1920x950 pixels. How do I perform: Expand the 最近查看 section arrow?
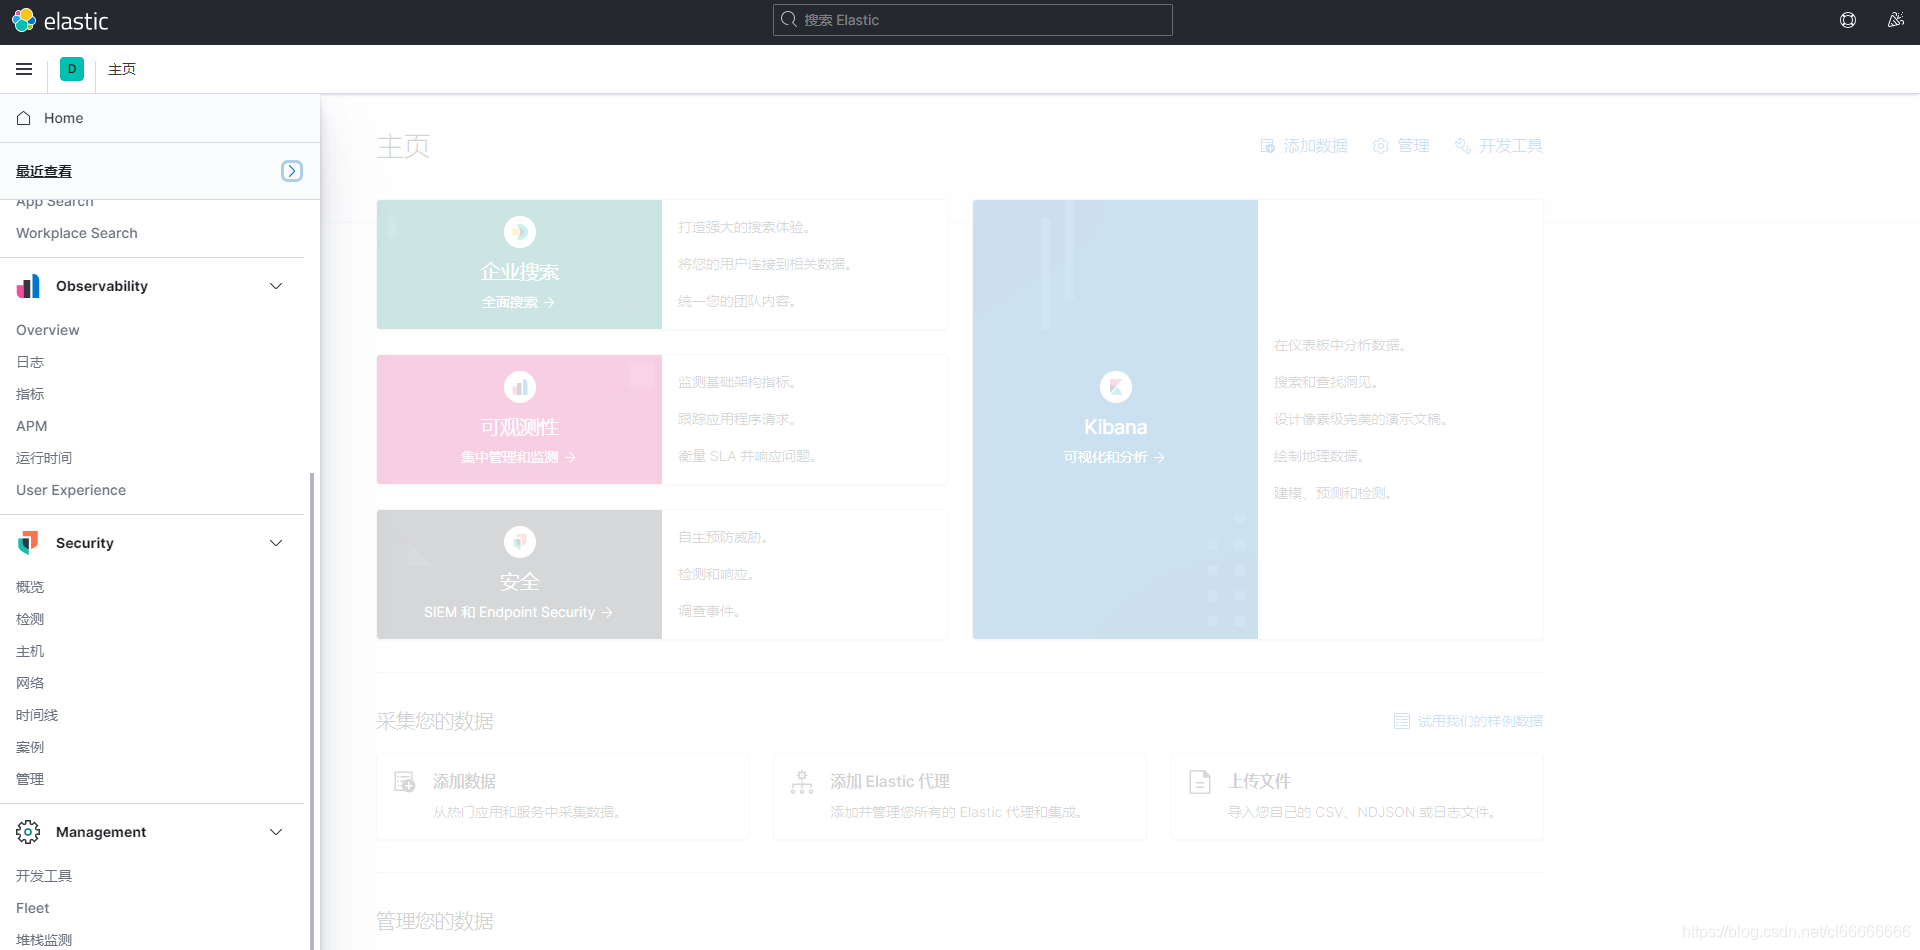292,171
